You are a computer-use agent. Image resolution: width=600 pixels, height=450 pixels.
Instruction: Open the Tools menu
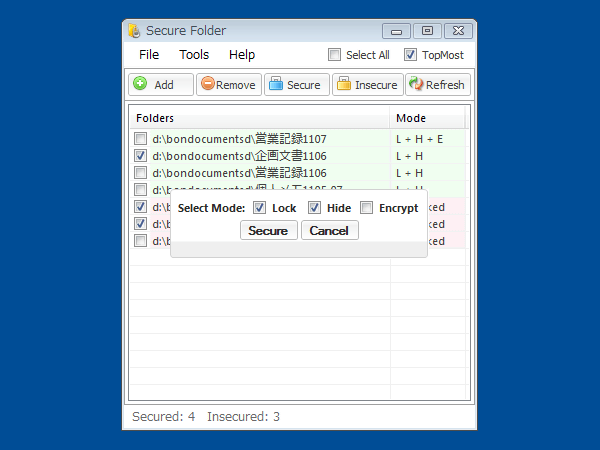tap(194, 55)
